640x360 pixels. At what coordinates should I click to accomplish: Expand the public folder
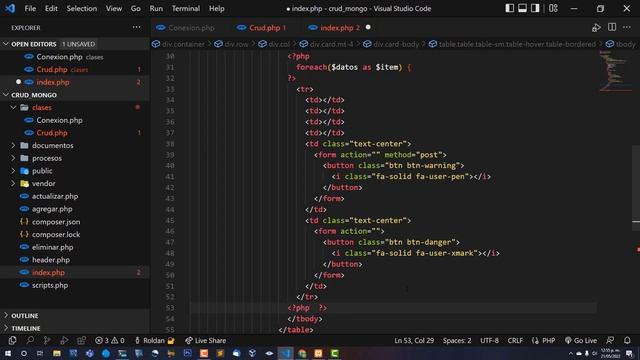[x=13, y=171]
